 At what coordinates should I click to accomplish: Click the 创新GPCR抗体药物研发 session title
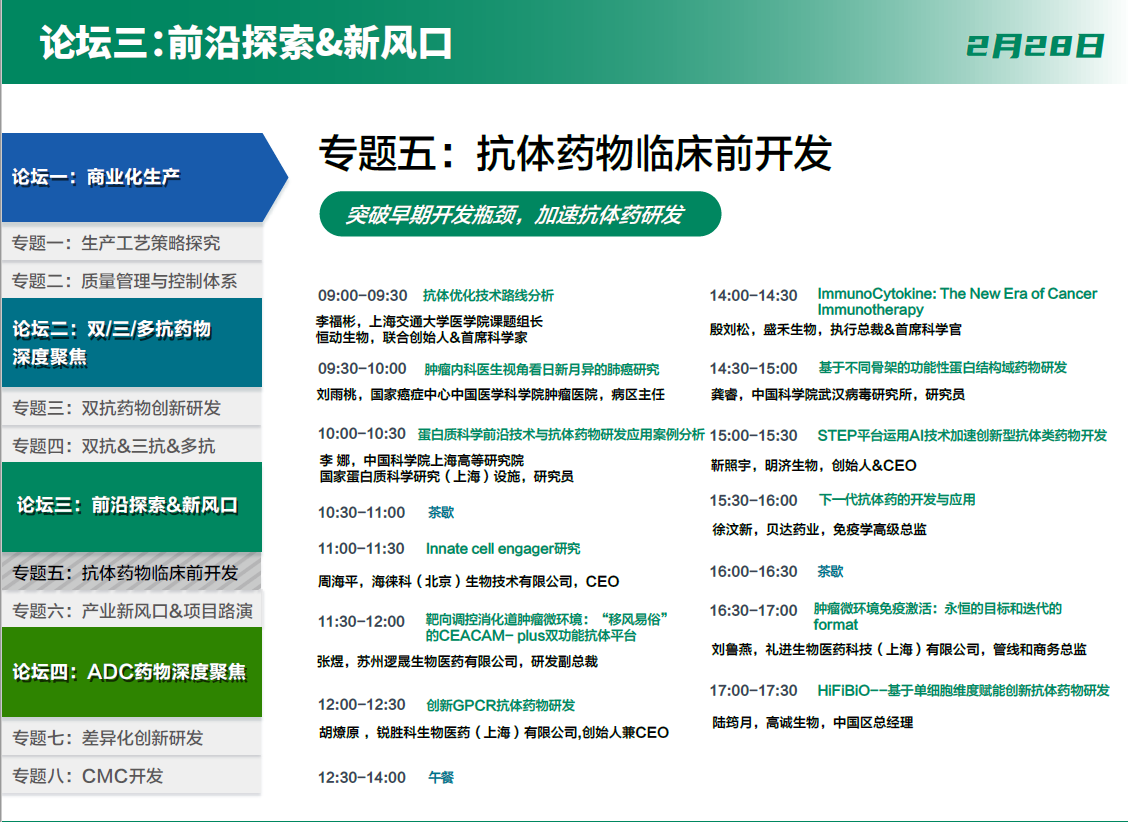500,705
